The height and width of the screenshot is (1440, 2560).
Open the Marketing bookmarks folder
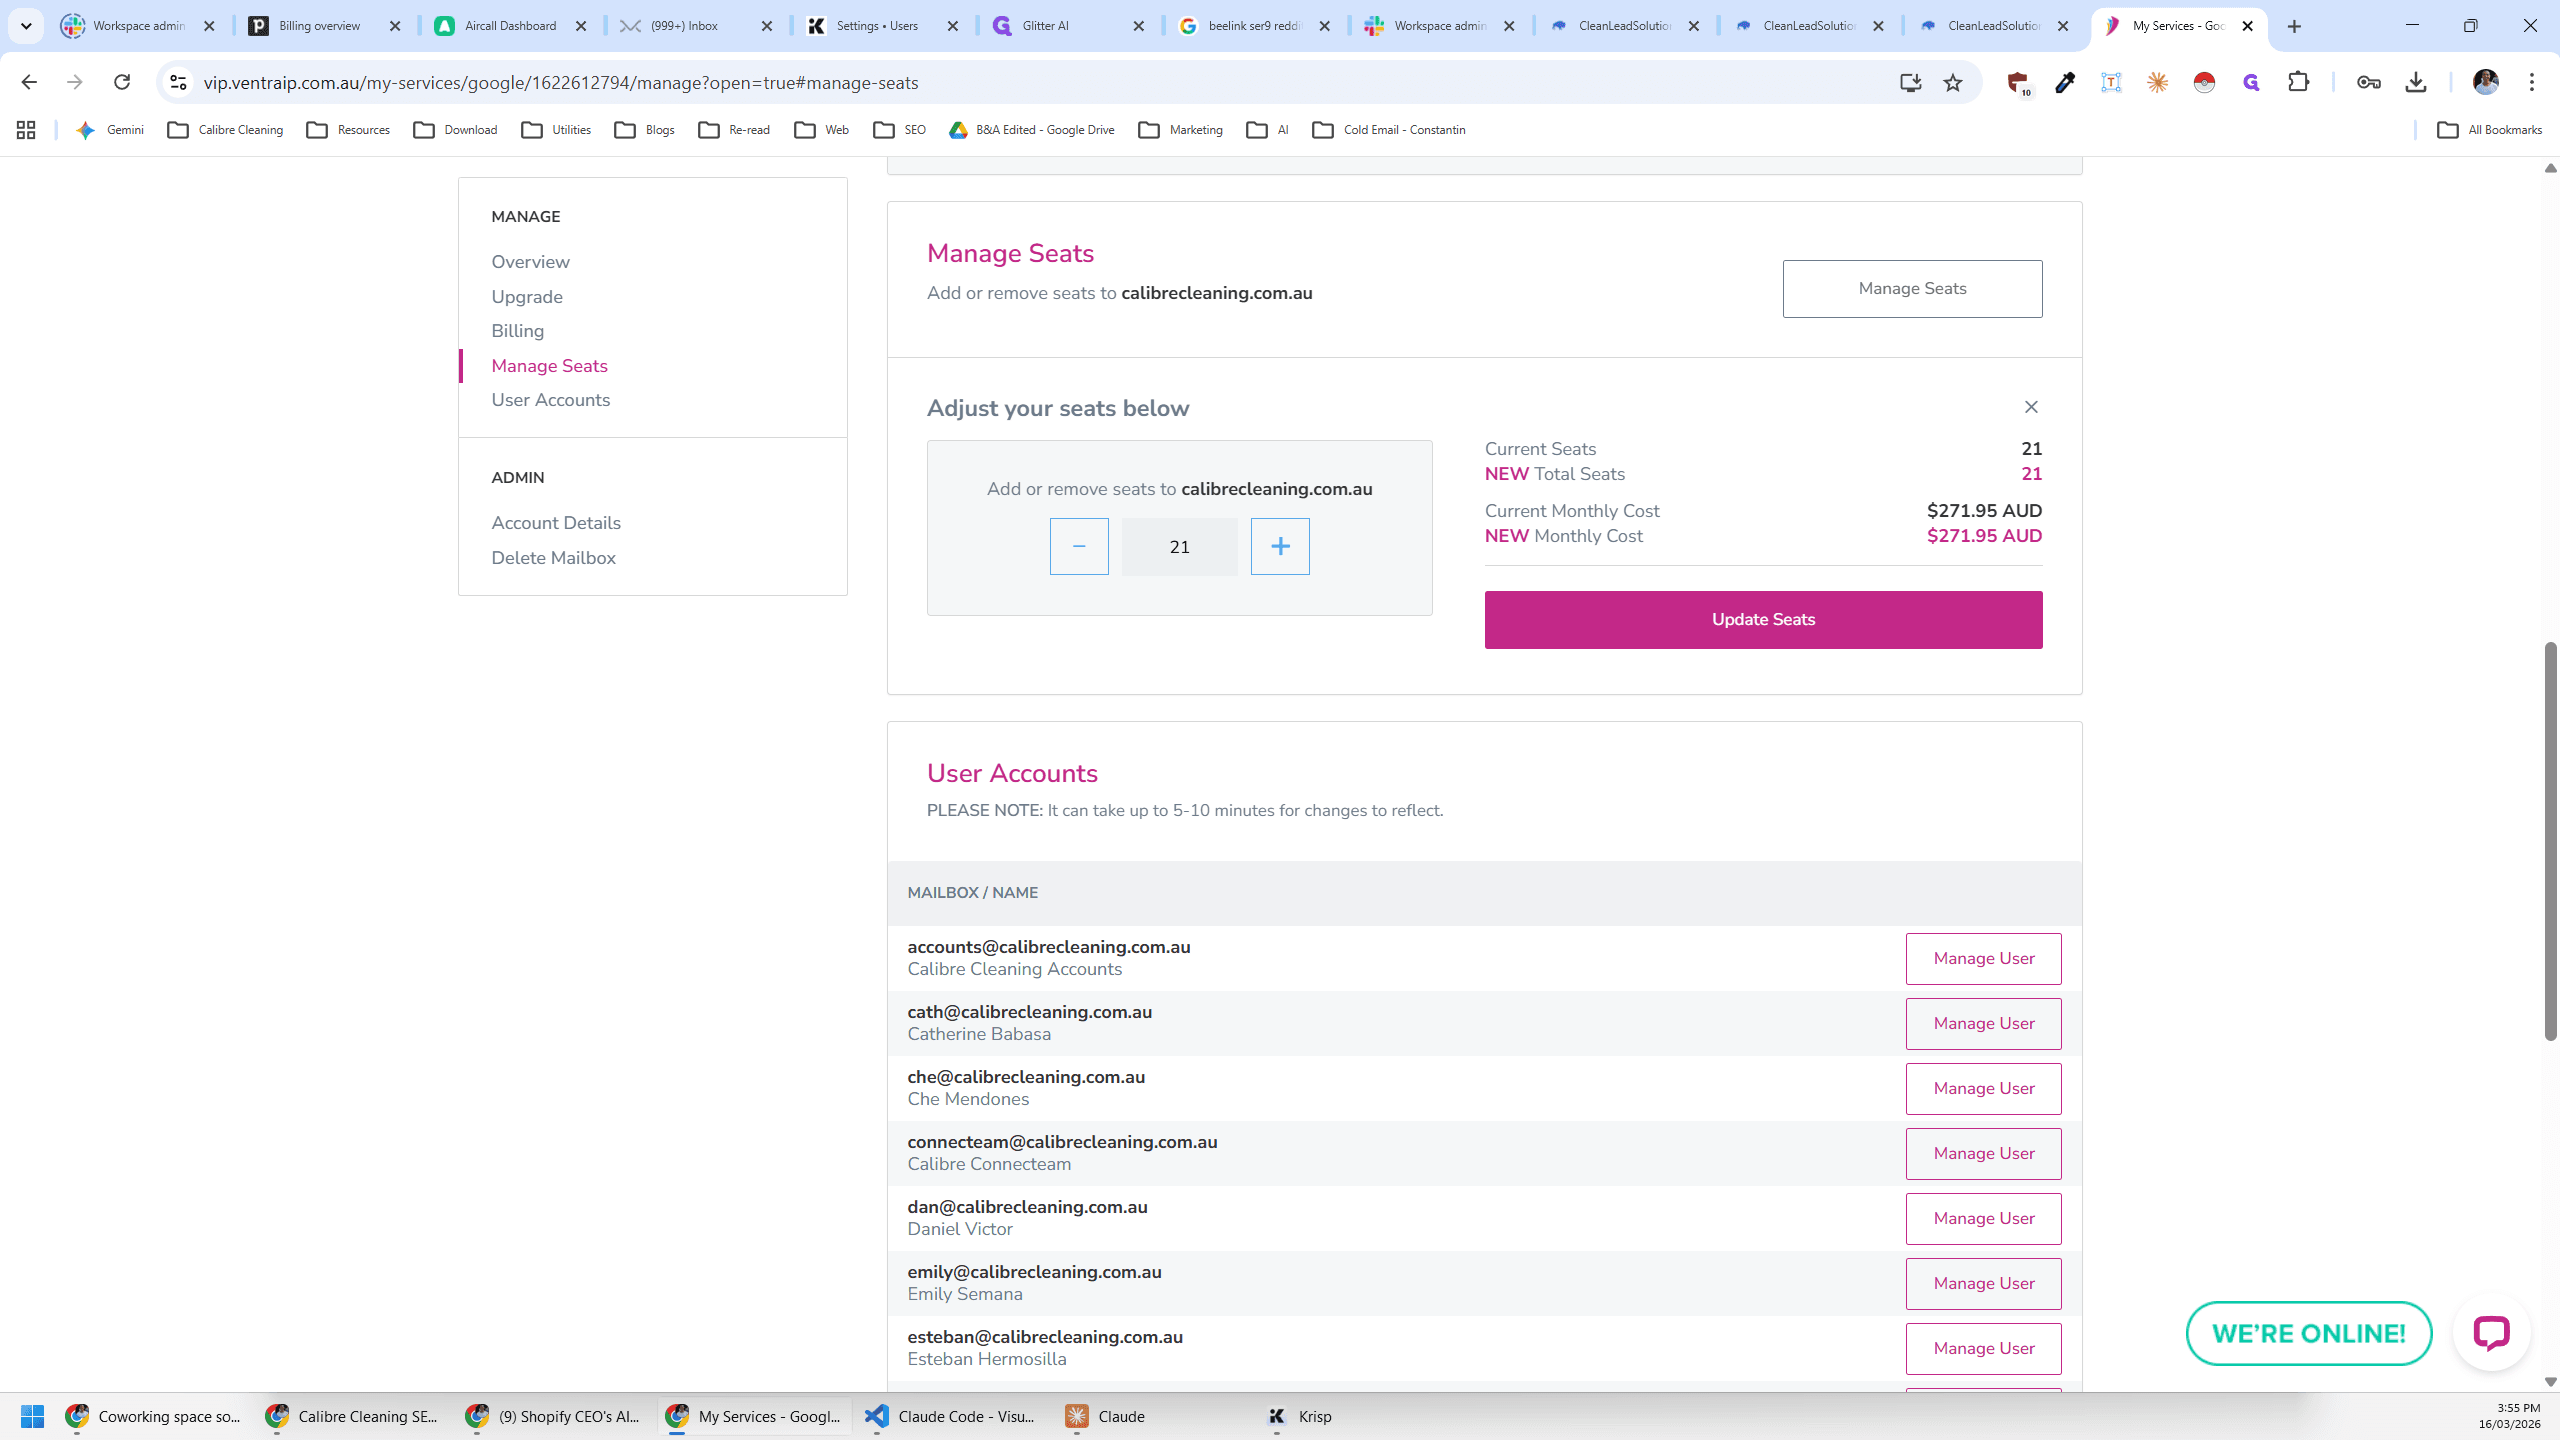pos(1181,130)
